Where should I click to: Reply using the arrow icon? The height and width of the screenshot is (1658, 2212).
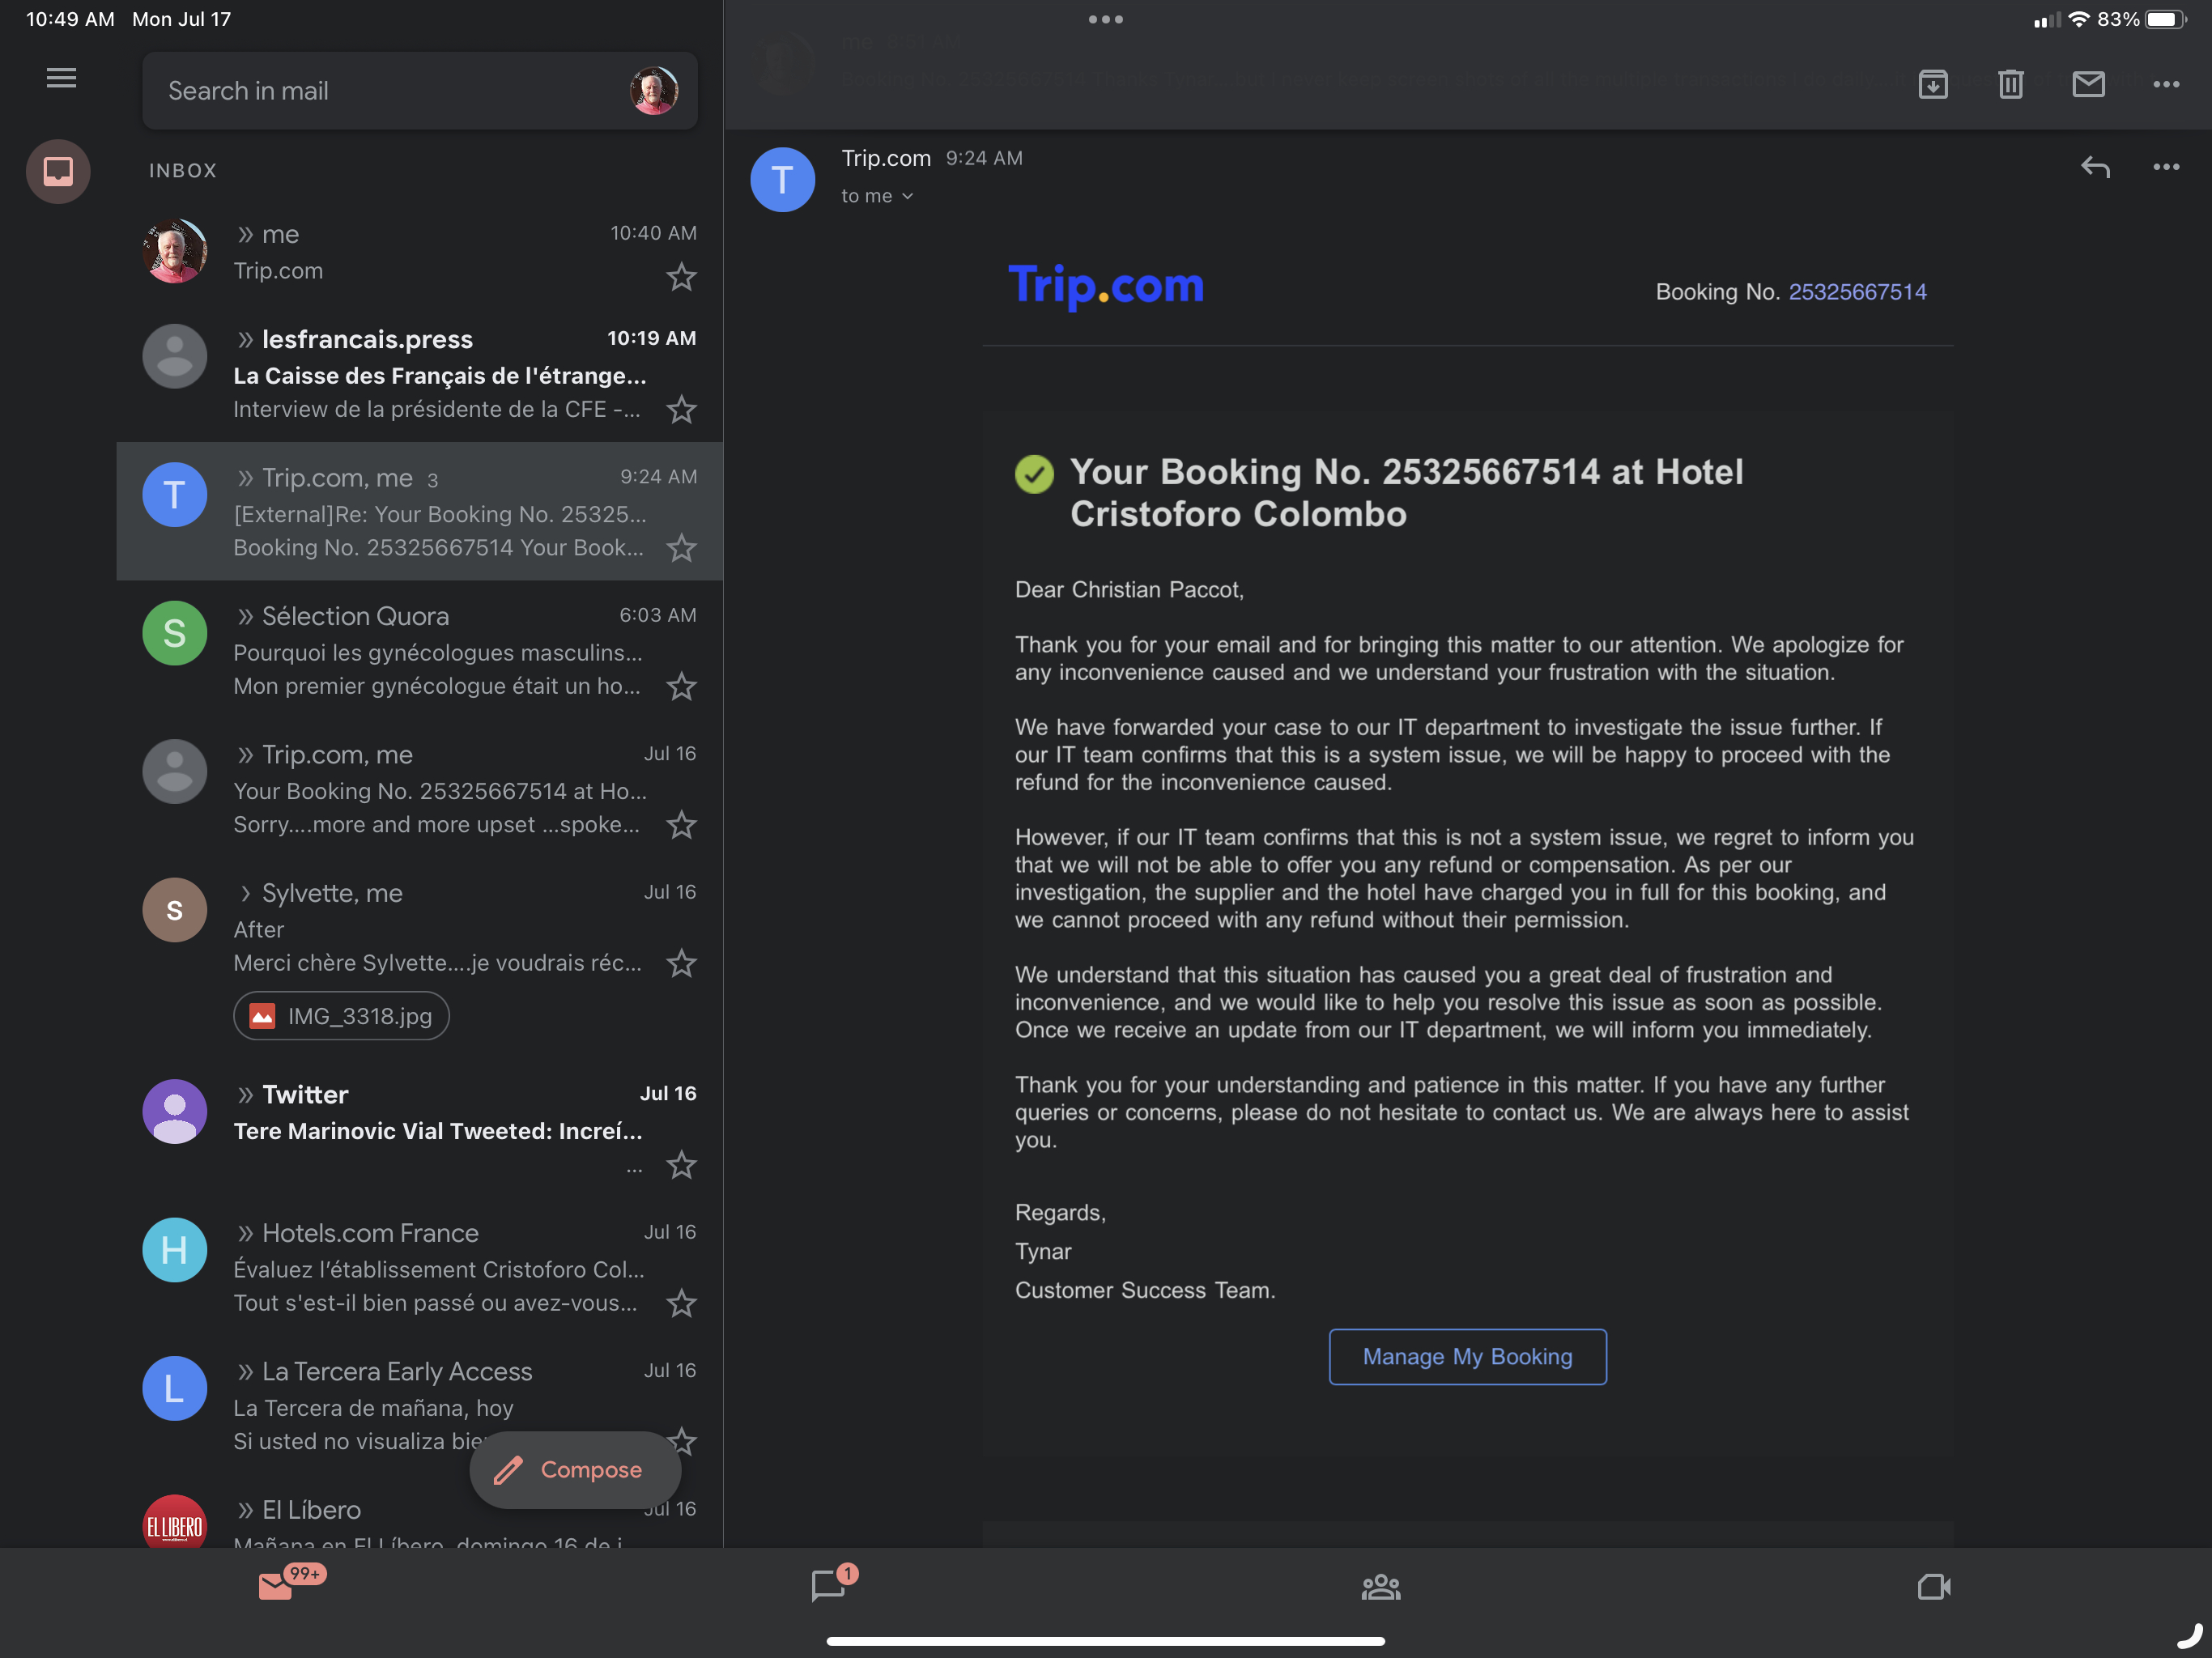pos(2095,167)
